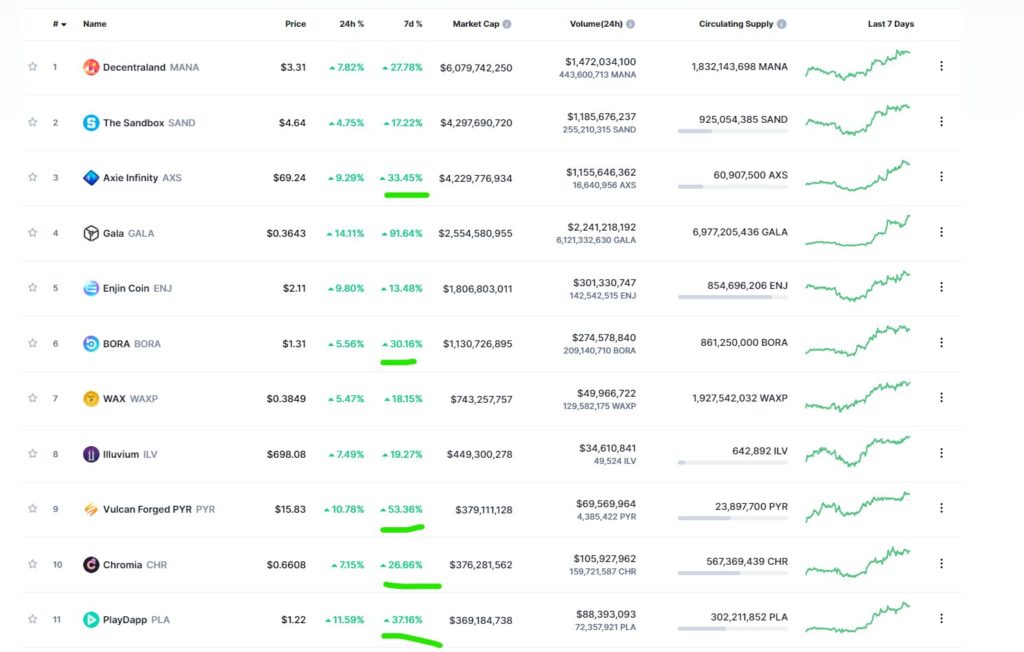
Task: Click the PlayDapp logo icon
Action: point(91,620)
